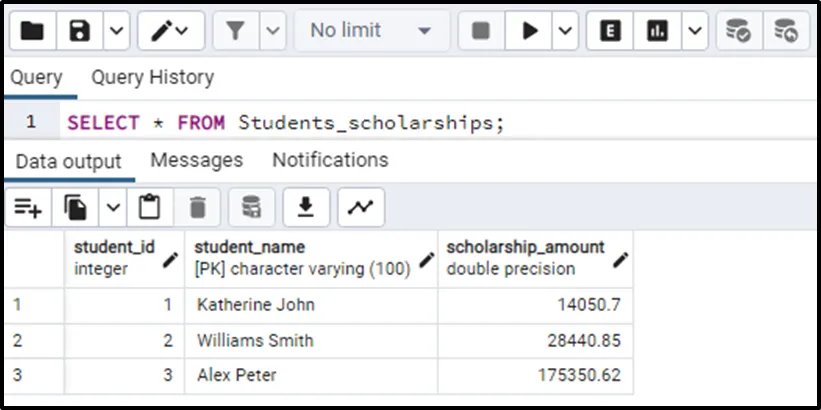Screen dimensions: 821x410
Task: Click the Rollback database icon
Action: pyautogui.click(x=787, y=31)
